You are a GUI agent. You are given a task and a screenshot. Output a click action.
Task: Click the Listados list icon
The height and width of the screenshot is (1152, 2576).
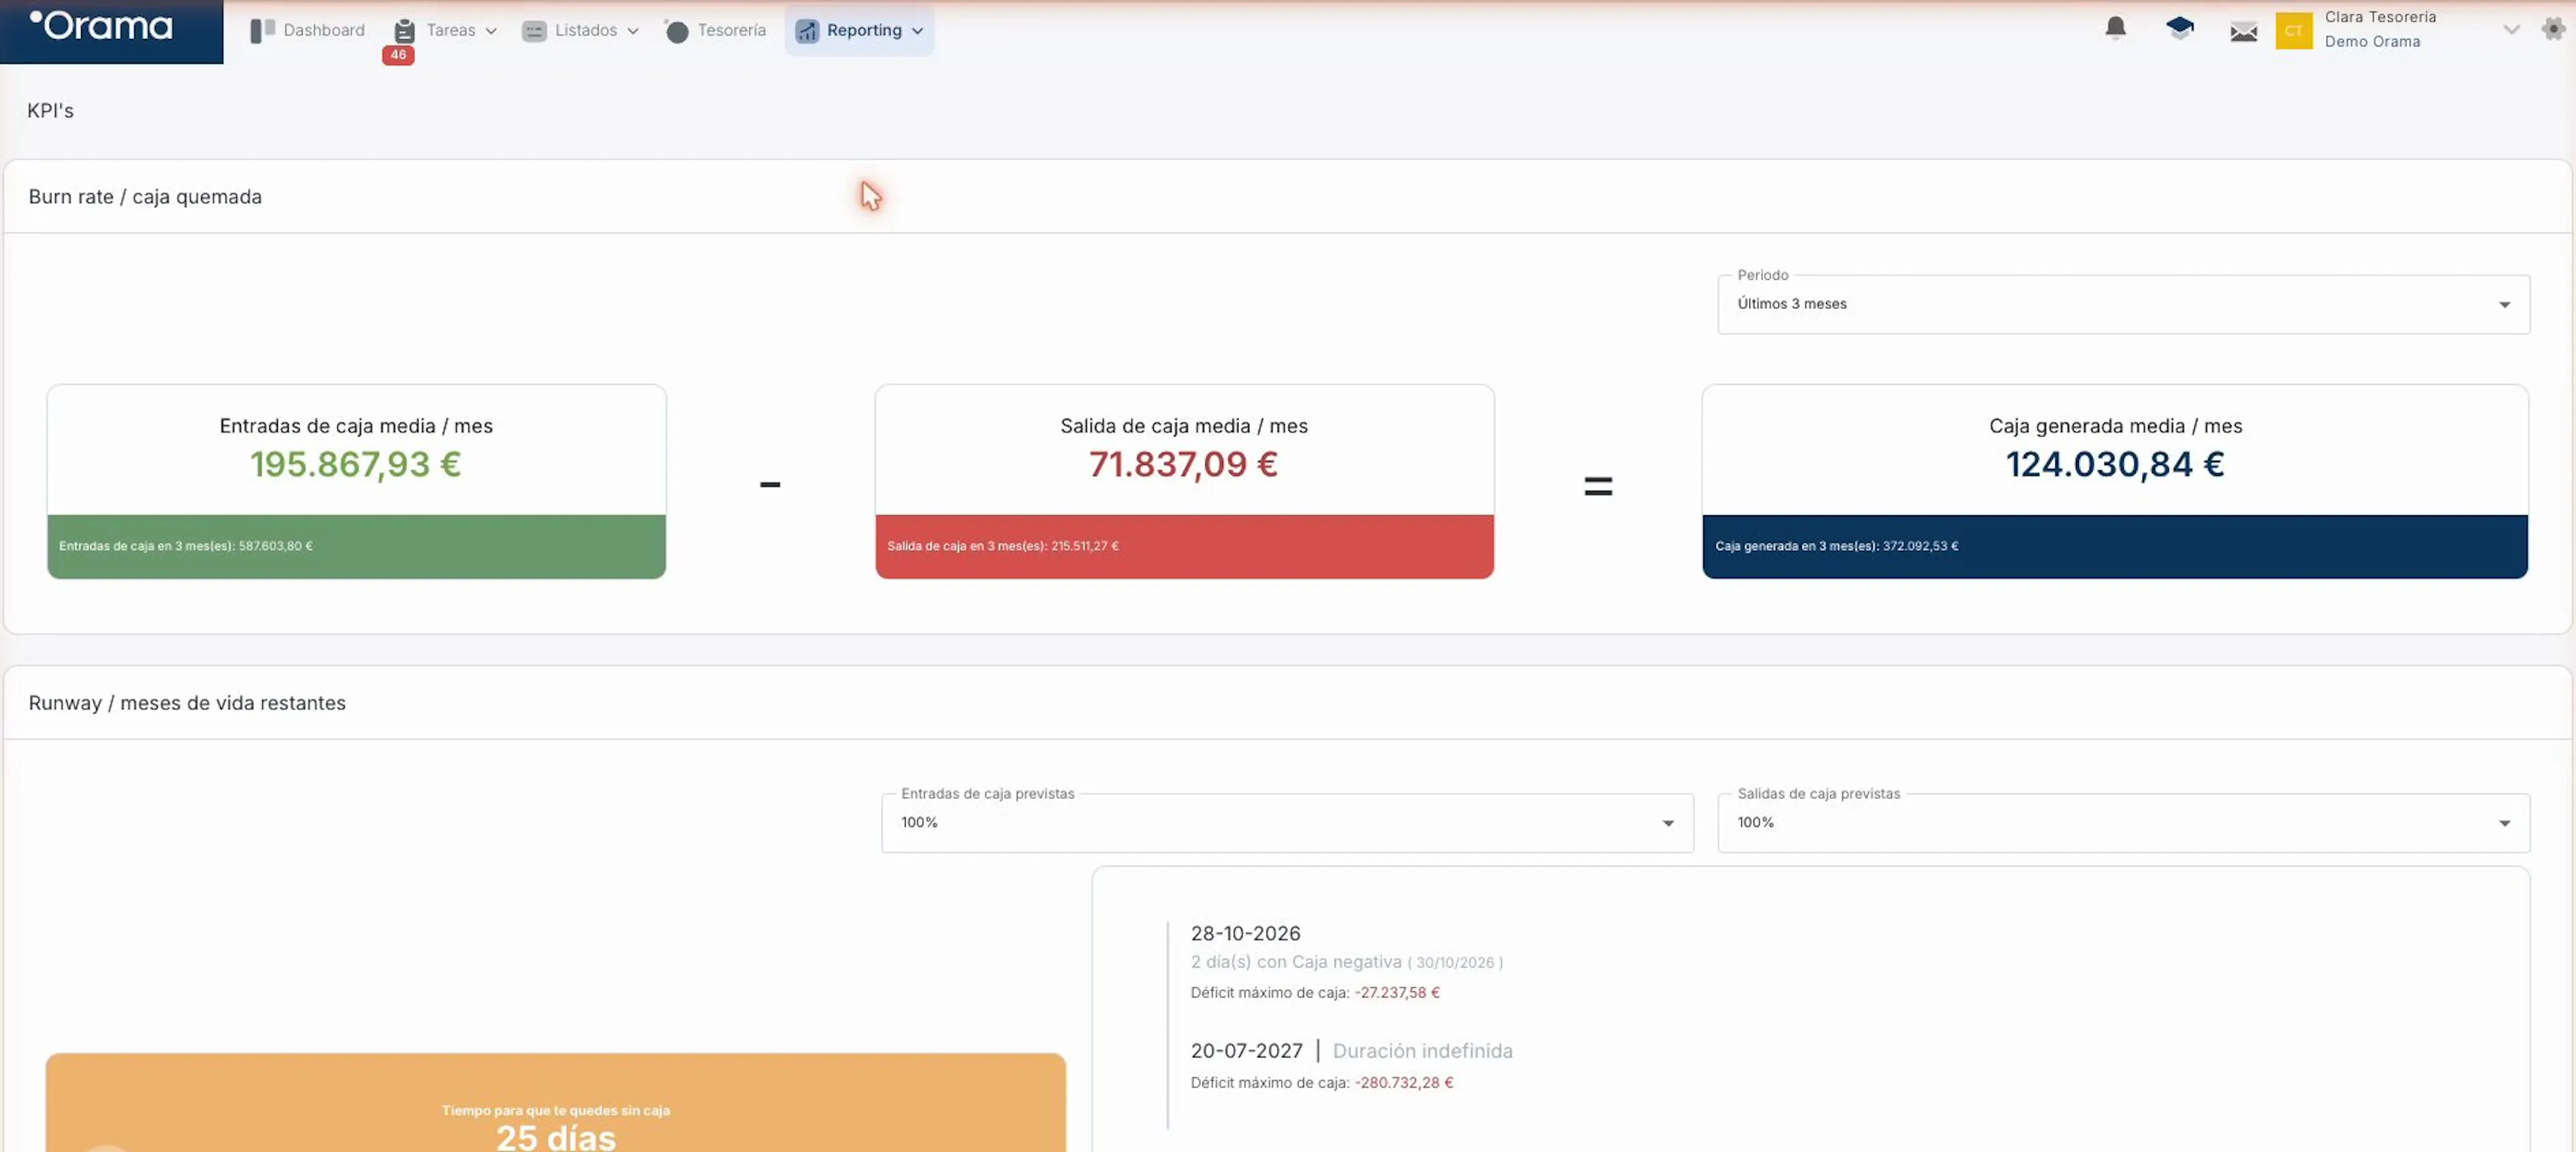pyautogui.click(x=534, y=31)
